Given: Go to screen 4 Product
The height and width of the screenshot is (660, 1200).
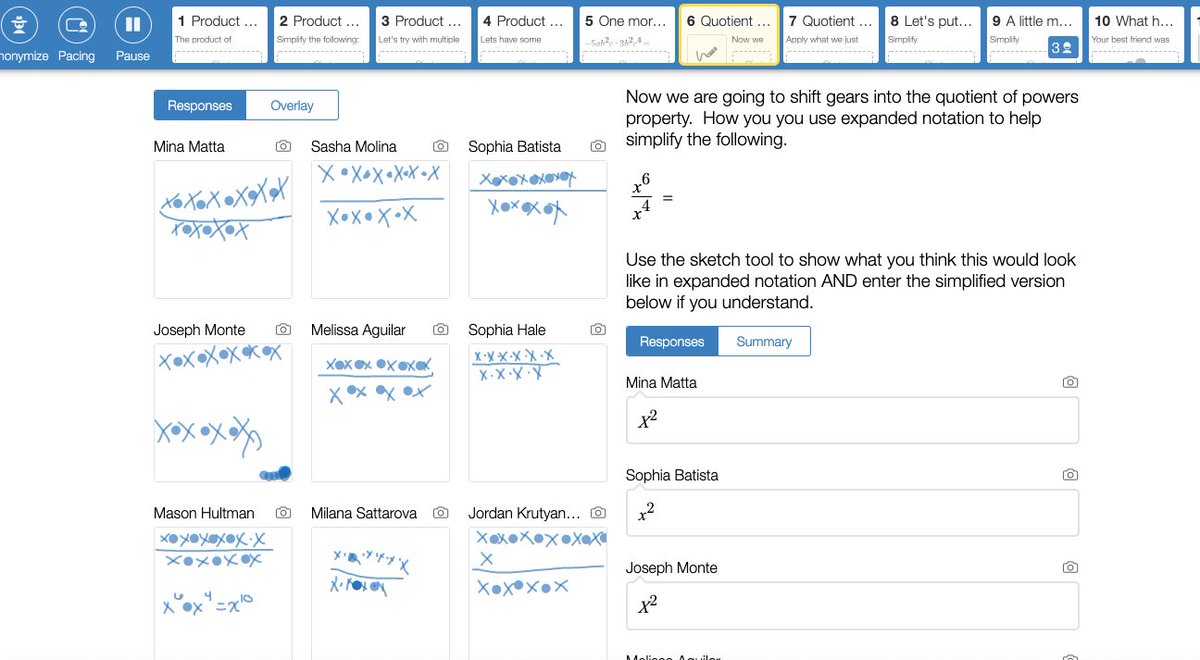Looking at the screenshot, I should [525, 35].
